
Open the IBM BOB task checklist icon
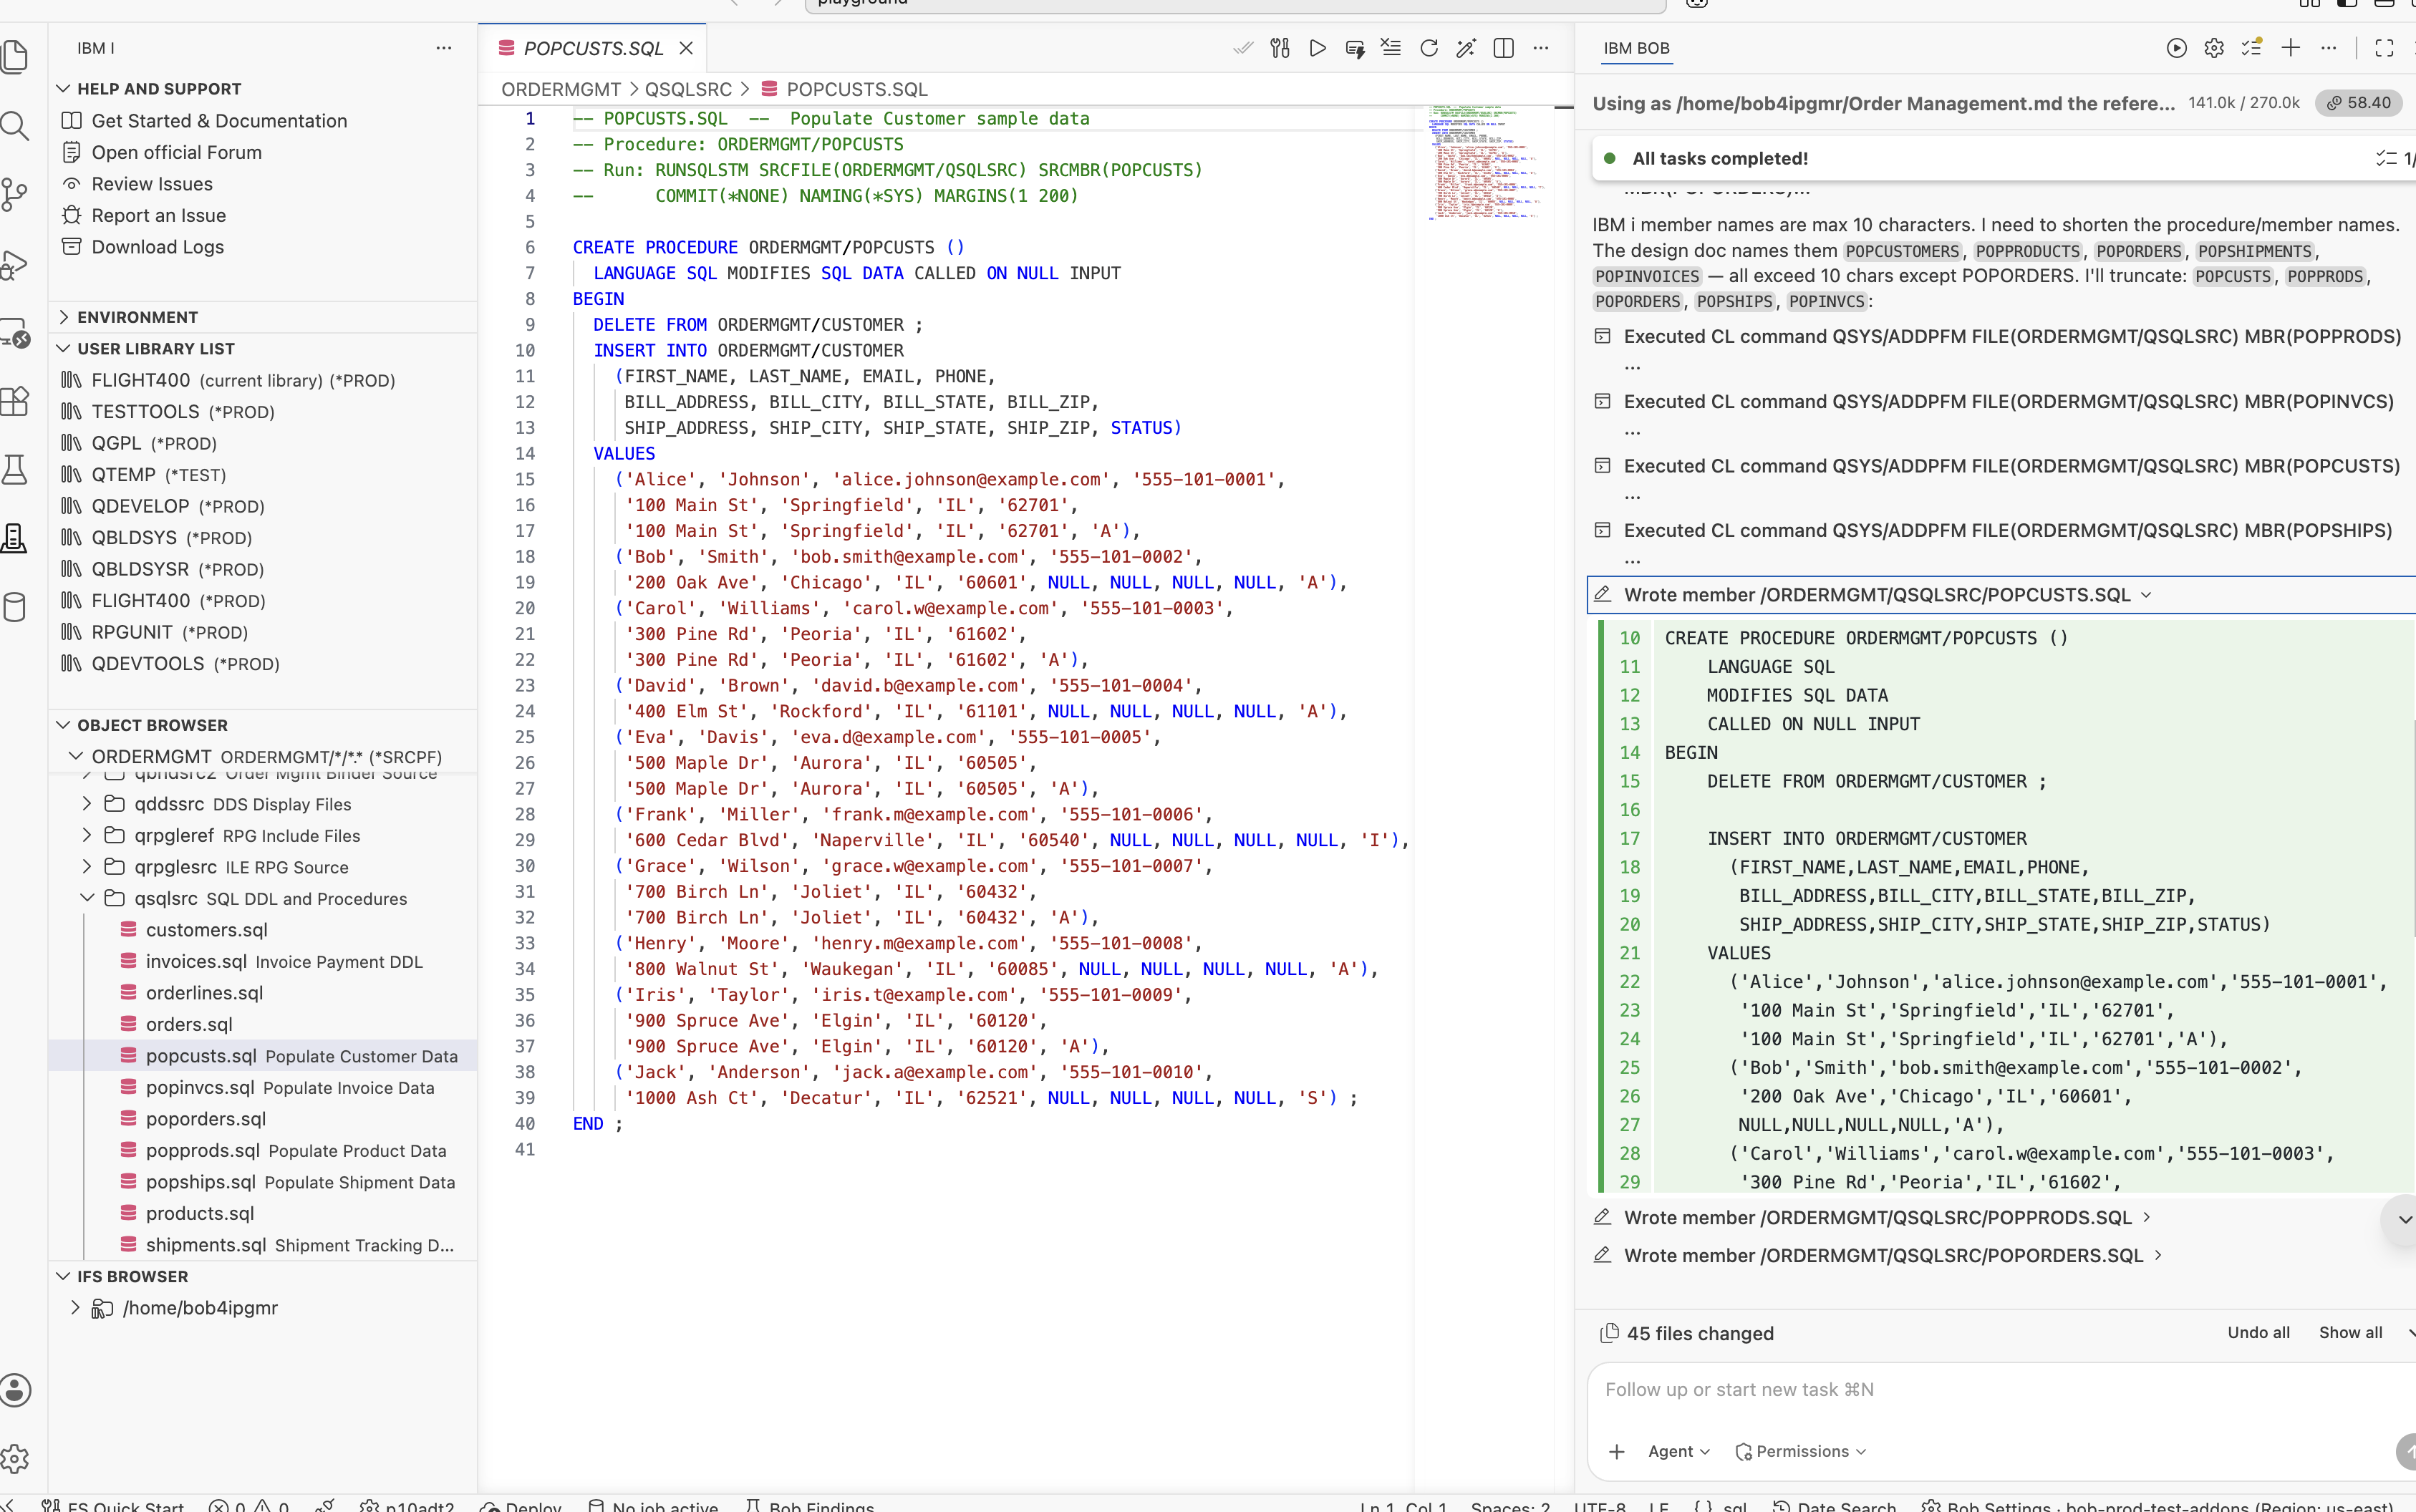[x=2252, y=48]
